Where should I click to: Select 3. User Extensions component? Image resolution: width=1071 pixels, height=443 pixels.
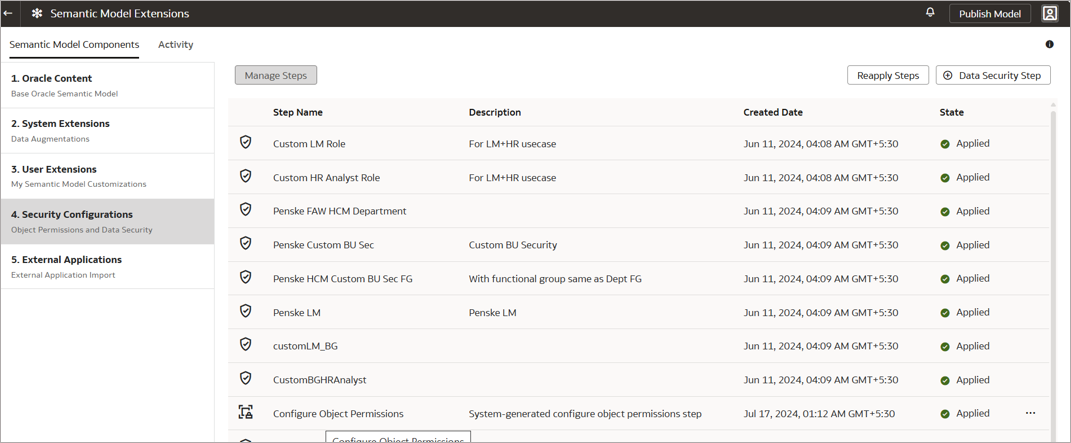click(x=107, y=176)
